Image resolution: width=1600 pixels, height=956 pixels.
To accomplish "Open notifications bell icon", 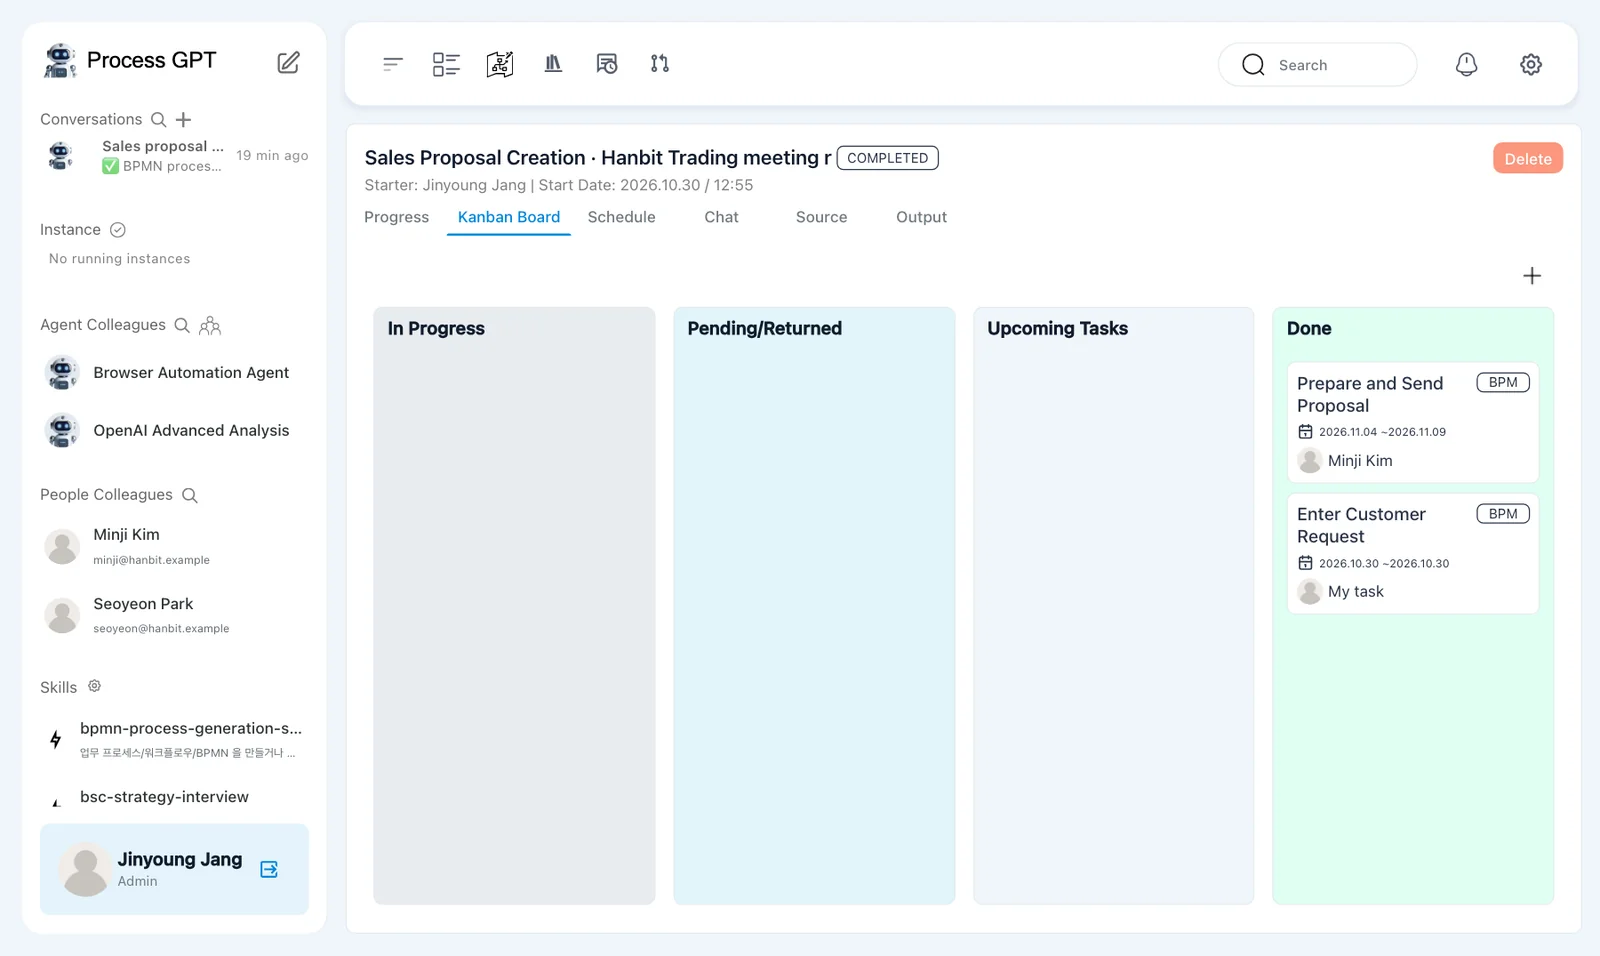I will pos(1466,64).
